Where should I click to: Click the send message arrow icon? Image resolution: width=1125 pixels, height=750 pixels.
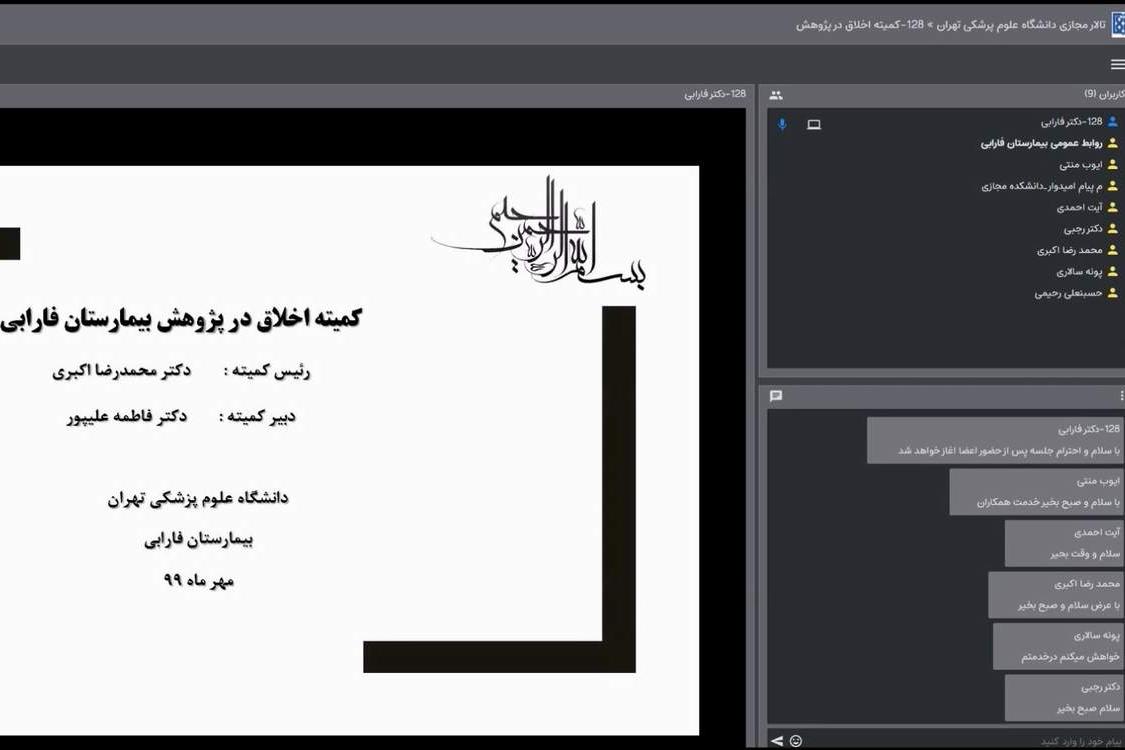777,739
